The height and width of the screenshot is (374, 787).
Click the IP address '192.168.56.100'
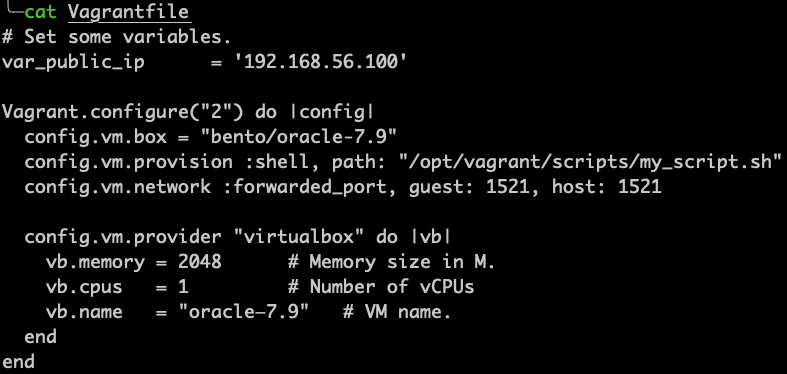pos(320,62)
